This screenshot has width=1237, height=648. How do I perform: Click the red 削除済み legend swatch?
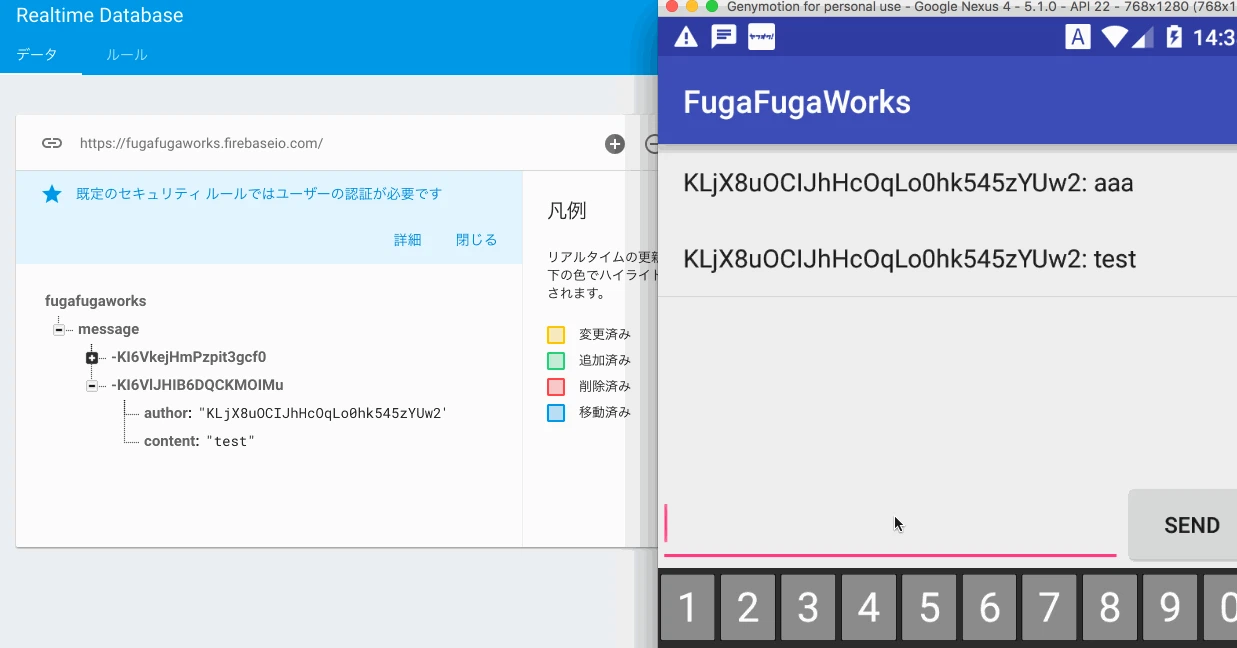click(556, 387)
